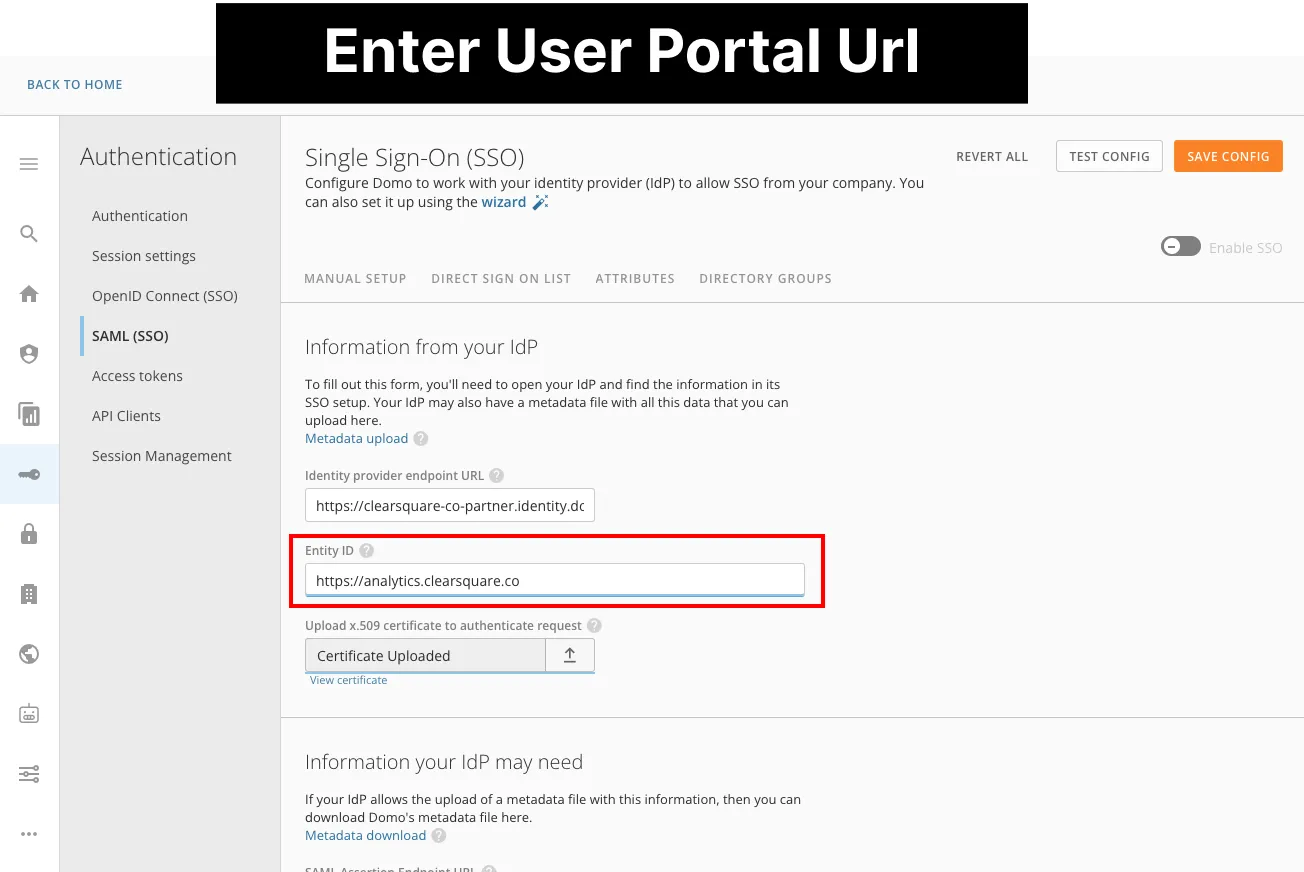Open the padlock icon in sidebar

tap(29, 534)
